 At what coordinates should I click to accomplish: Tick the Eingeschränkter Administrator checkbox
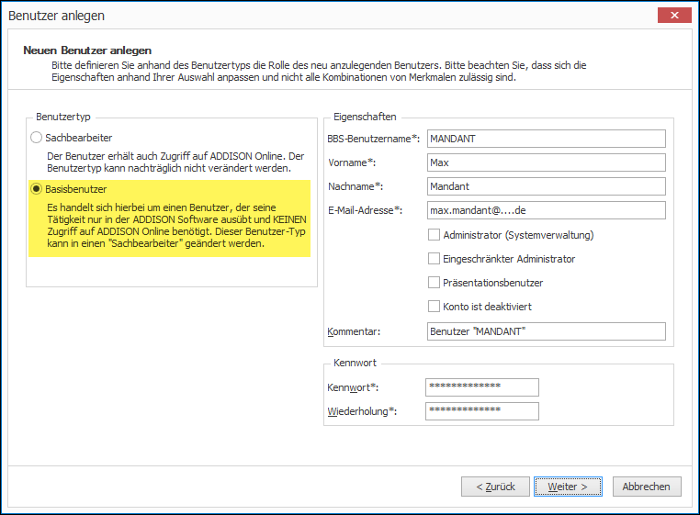click(x=434, y=259)
